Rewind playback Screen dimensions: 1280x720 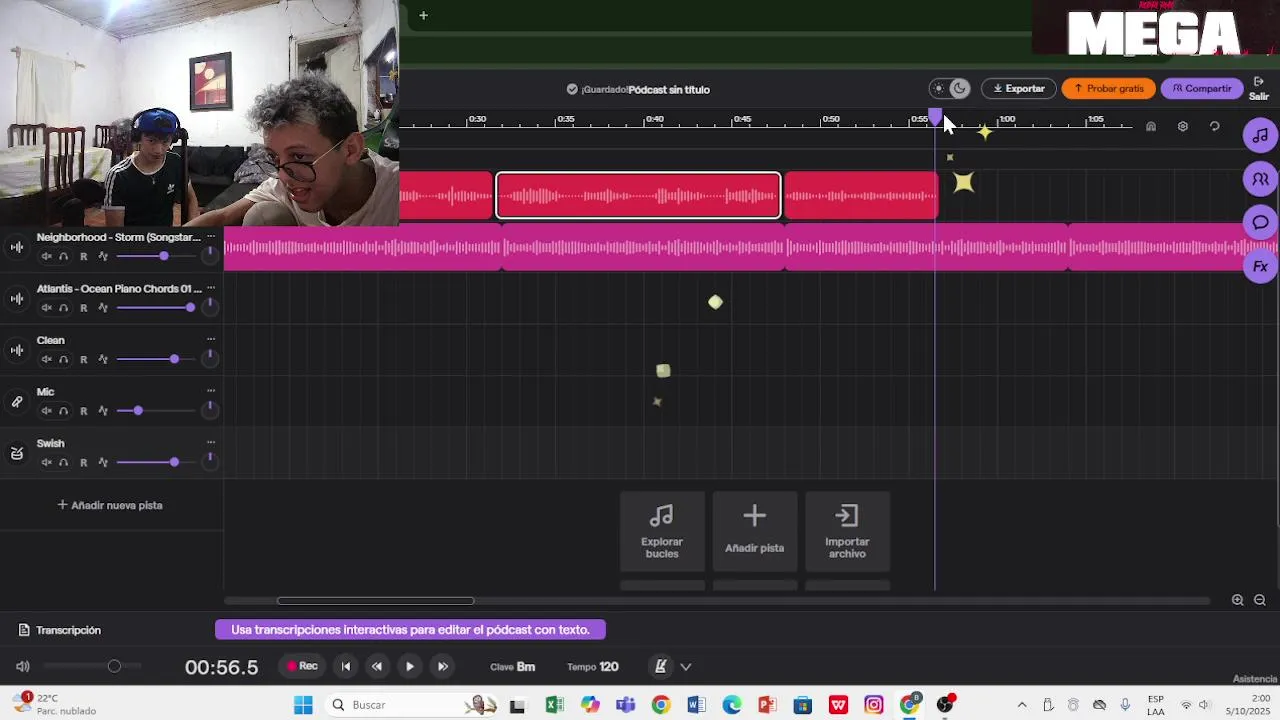tap(377, 667)
